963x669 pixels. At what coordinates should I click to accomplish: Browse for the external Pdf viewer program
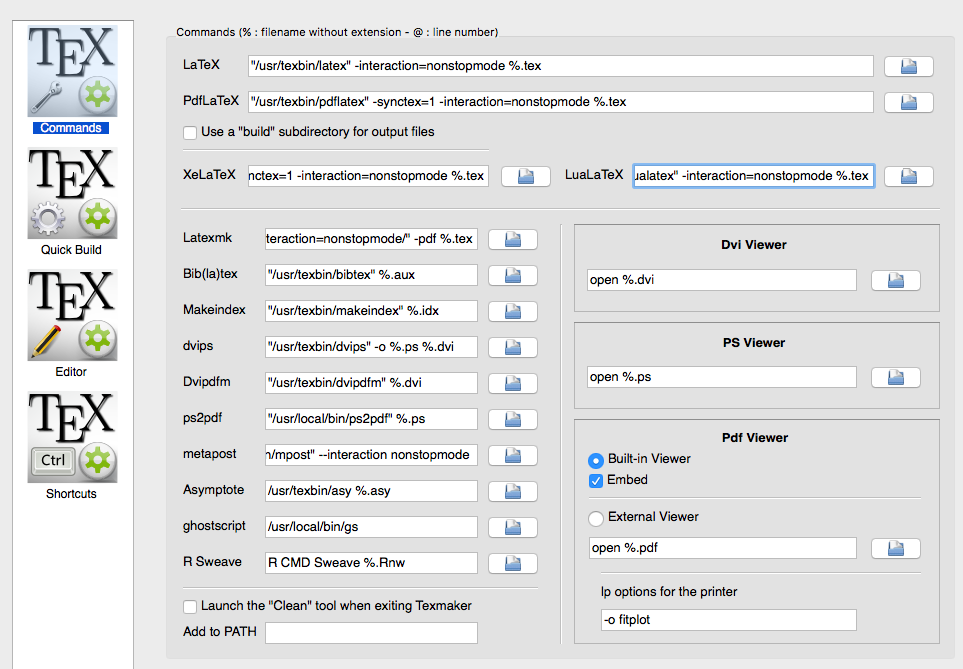(895, 549)
